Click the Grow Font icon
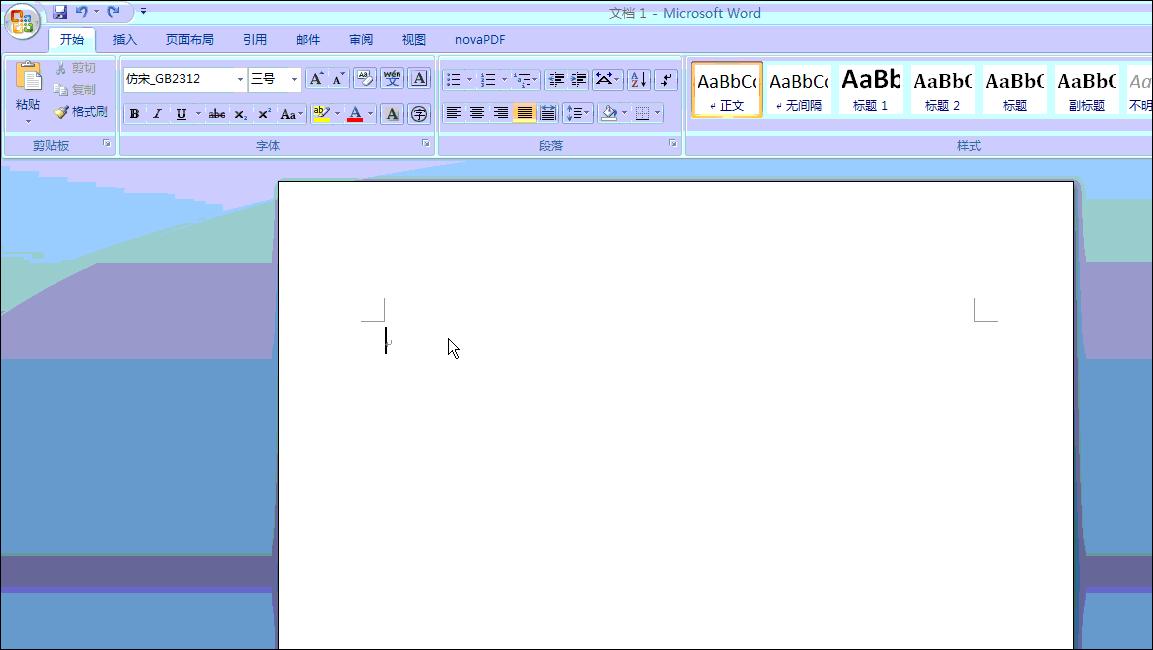The width and height of the screenshot is (1153, 650). click(316, 79)
